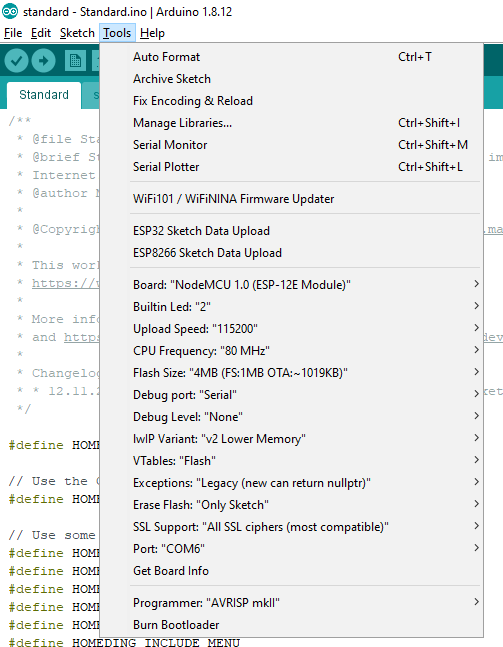Viewport: 503px width, 647px height.
Task: Run ESP32 Sketch Data Upload
Action: [291, 231]
